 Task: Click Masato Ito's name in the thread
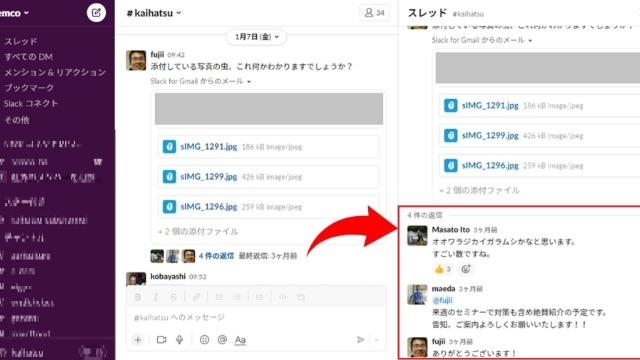coord(451,229)
